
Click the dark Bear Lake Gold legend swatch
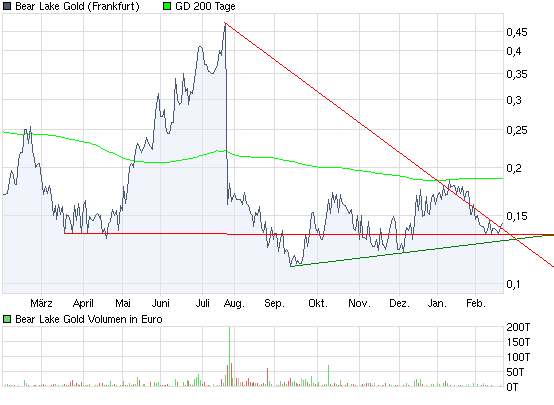[7, 6]
